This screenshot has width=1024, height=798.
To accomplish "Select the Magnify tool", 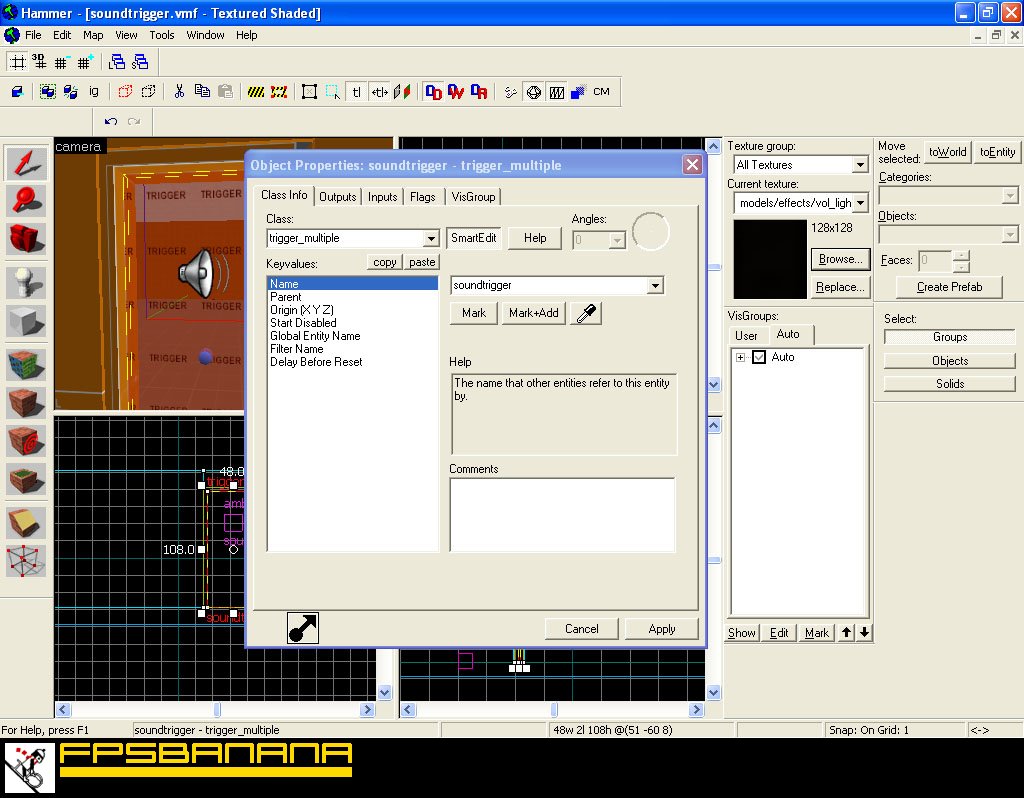I will pyautogui.click(x=26, y=201).
